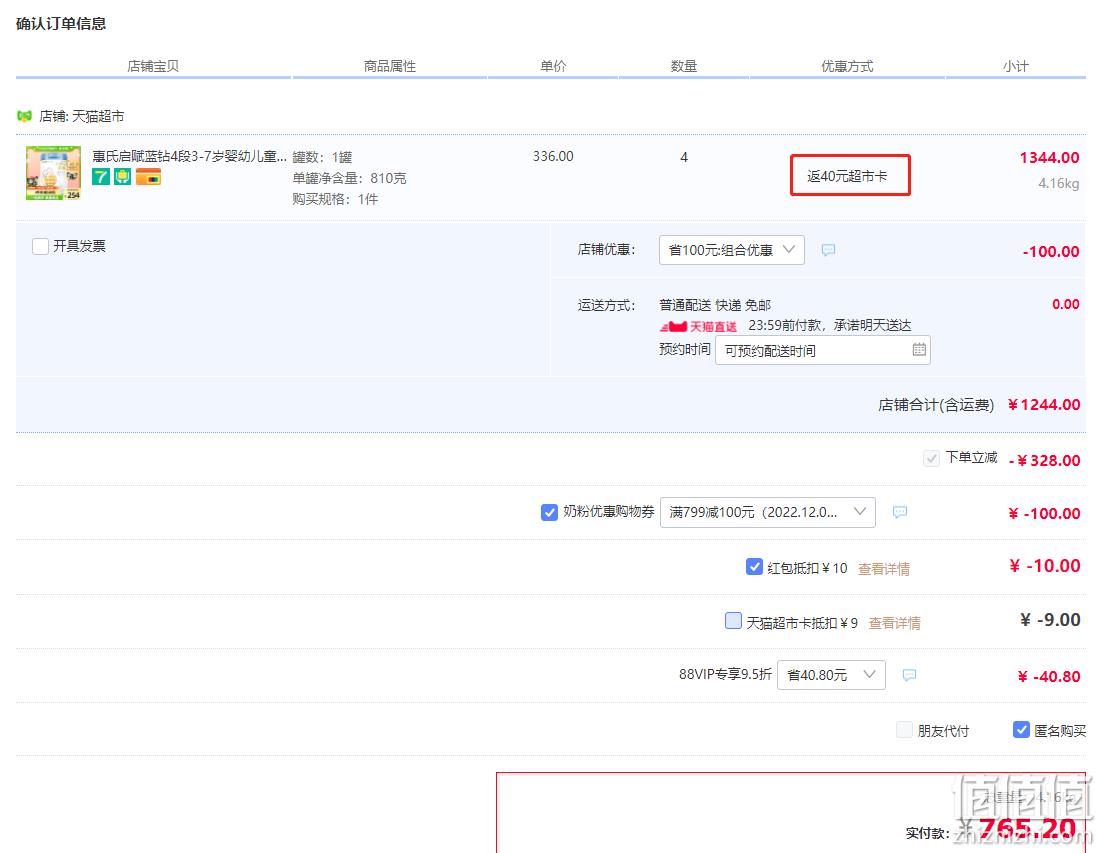Click the ¥ -9.00 supermarket card amount
Viewport: 1102px width, 853px height.
coord(1050,620)
